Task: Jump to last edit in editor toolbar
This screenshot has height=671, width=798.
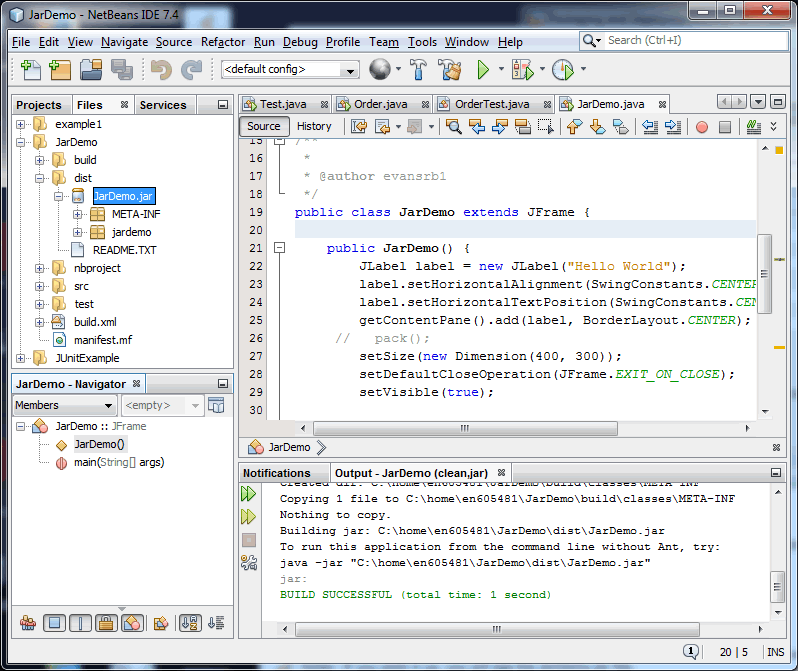Action: [359, 126]
